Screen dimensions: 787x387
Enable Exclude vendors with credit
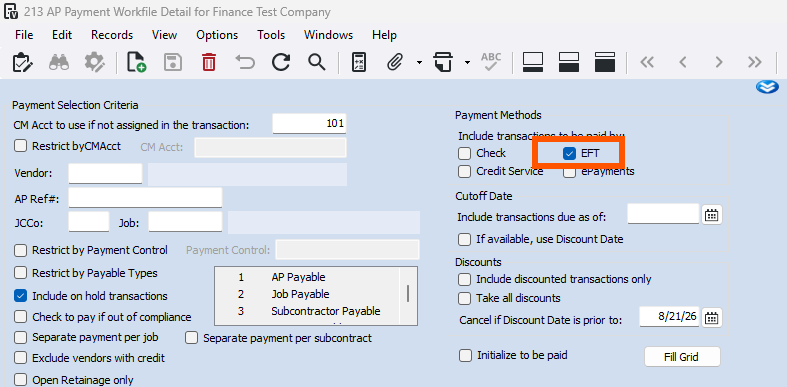click(20, 358)
